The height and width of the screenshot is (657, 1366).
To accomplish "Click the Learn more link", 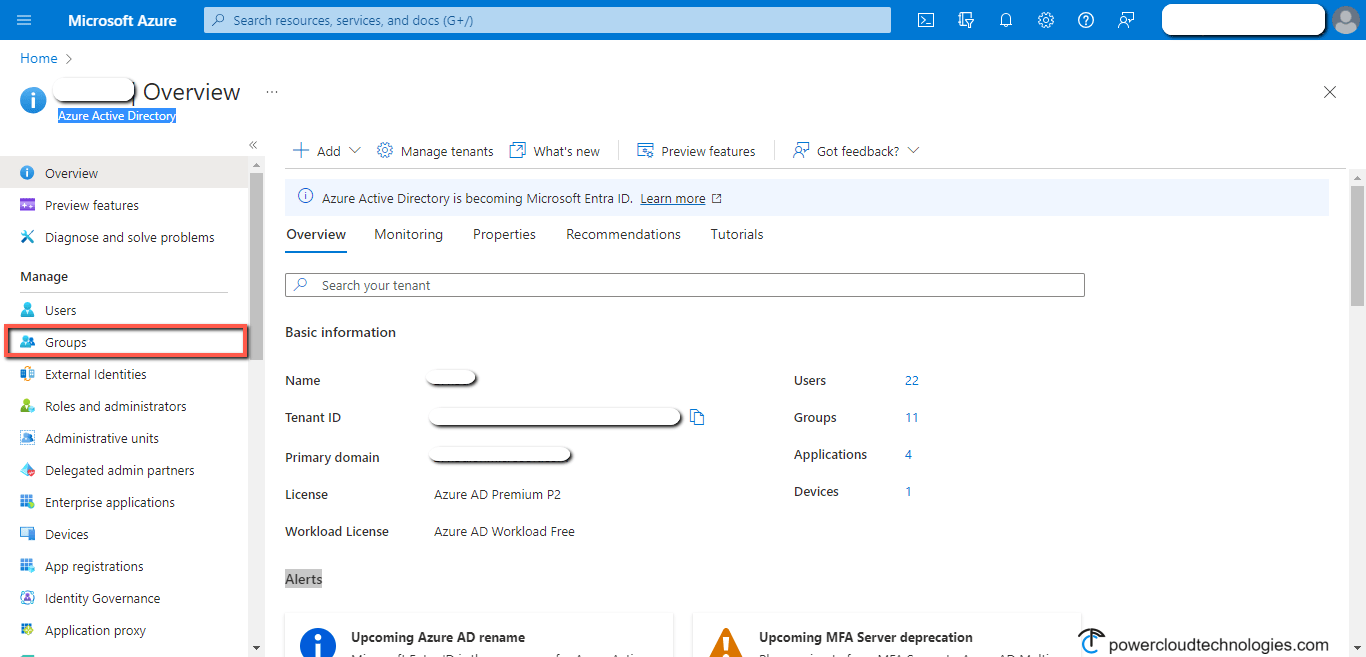I will pyautogui.click(x=673, y=199).
